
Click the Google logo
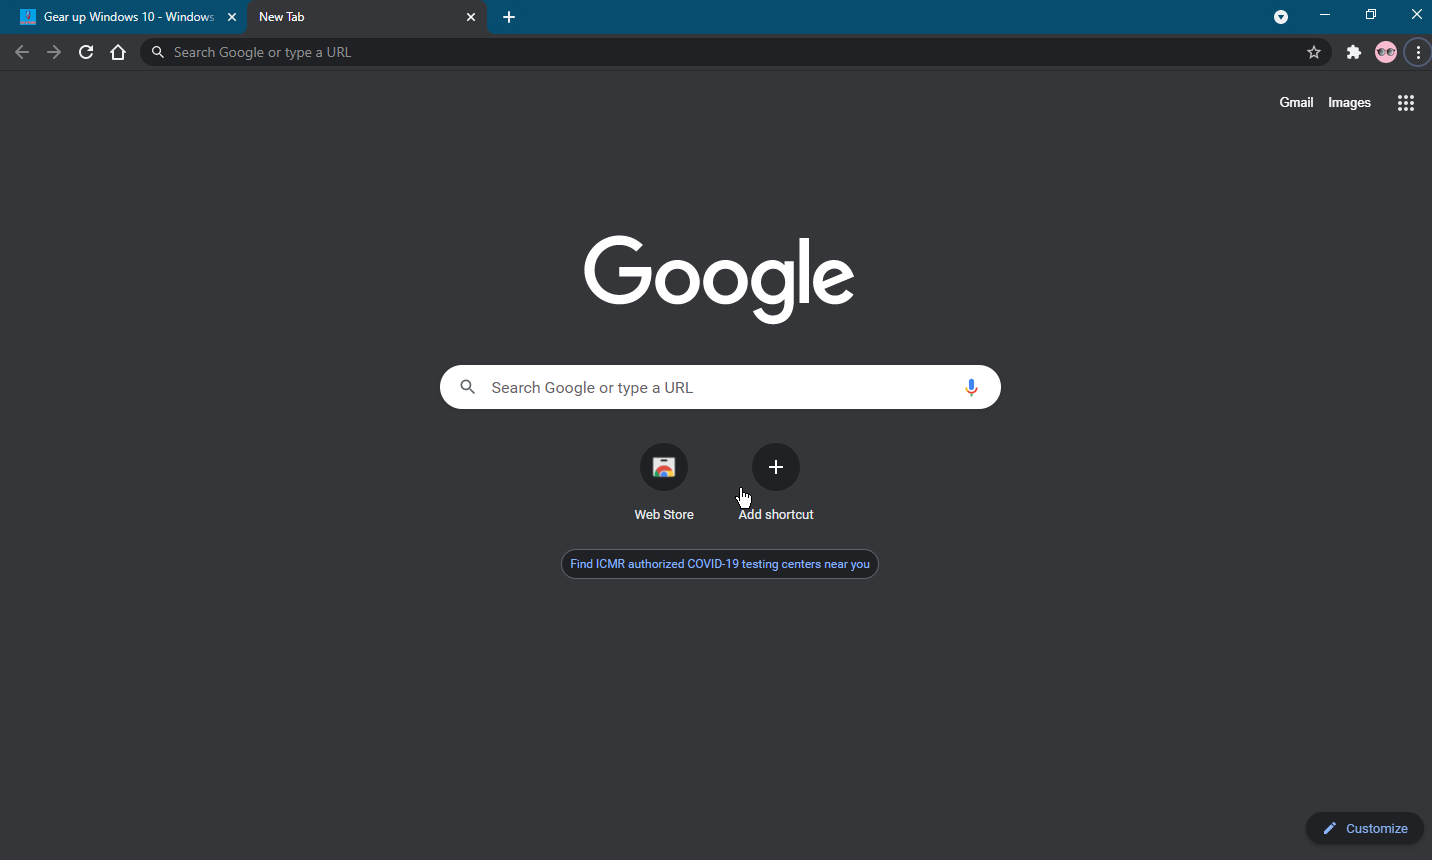point(719,278)
